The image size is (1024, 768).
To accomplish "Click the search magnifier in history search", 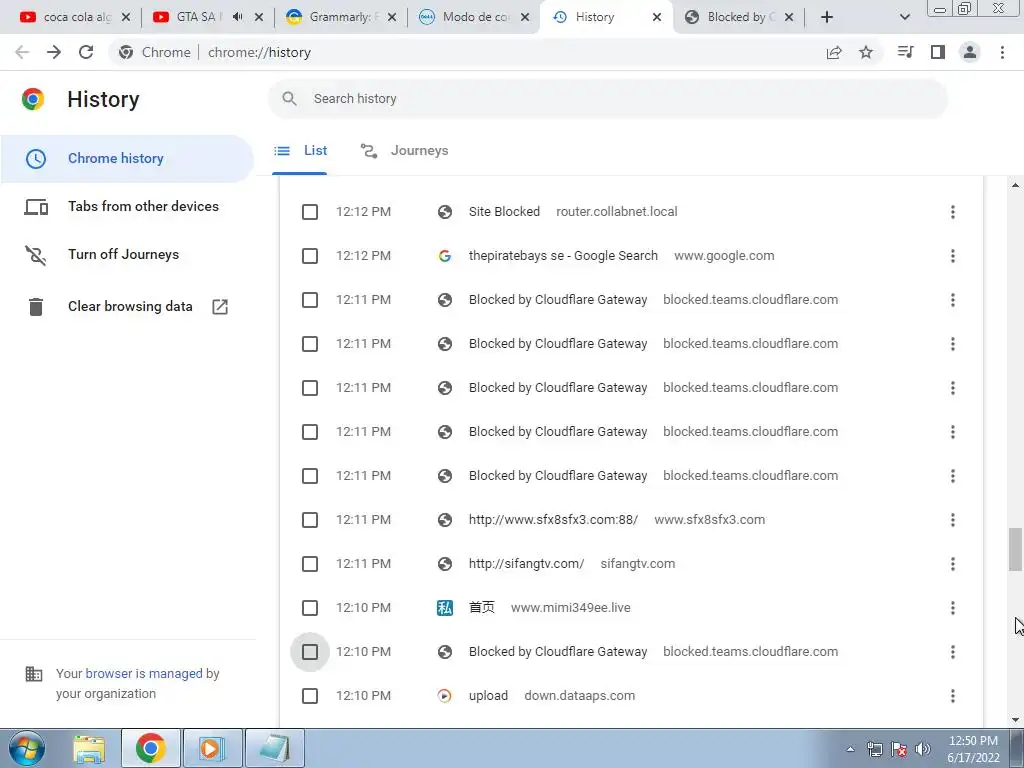I will click(x=289, y=99).
